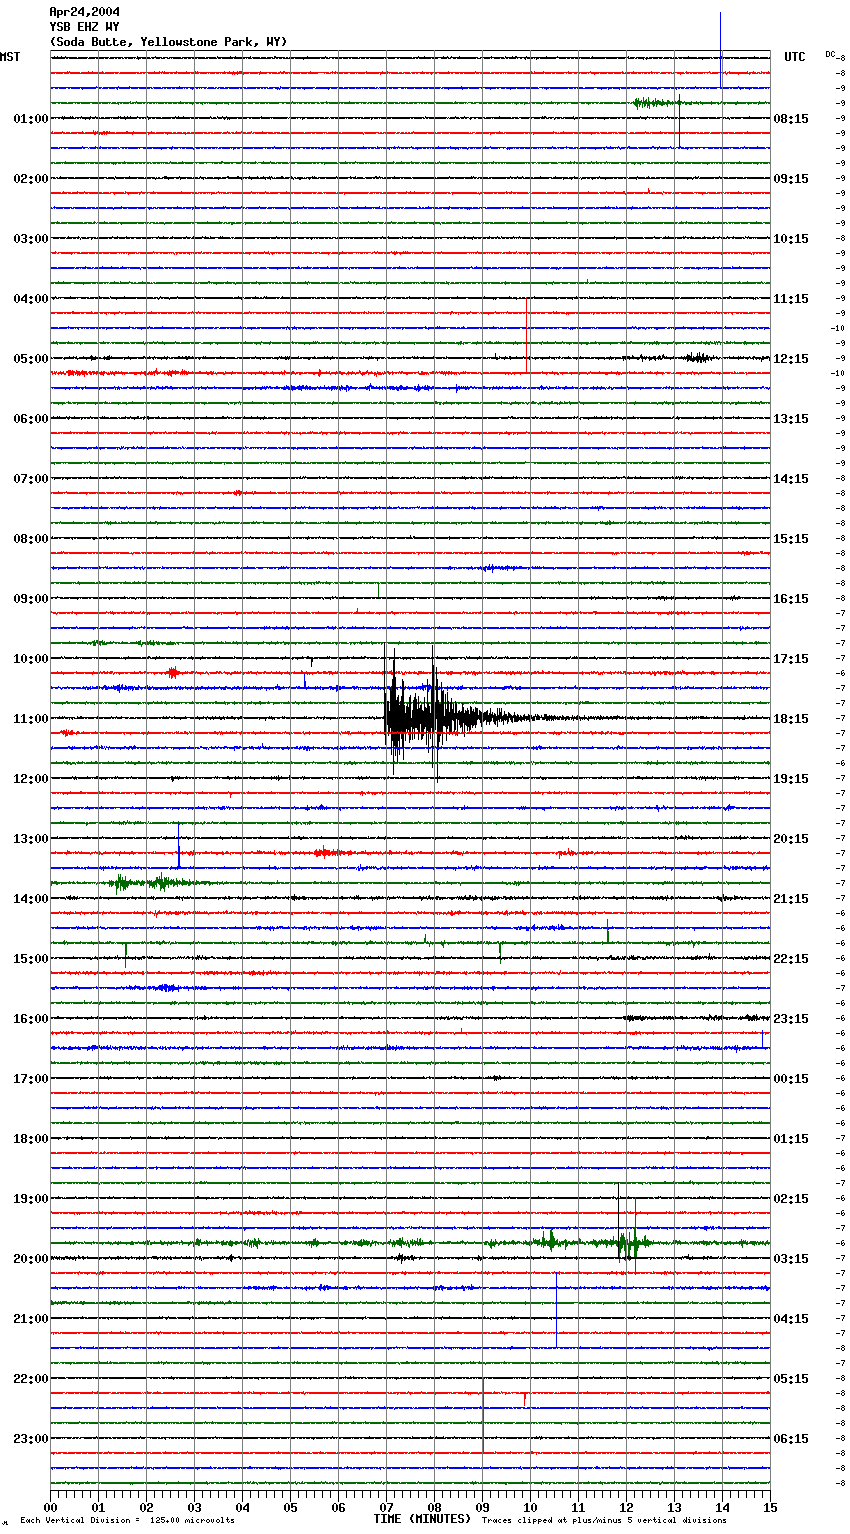Image resolution: width=850 pixels, height=1534 pixels.
Task: Select the 22:00 MST time label
Action: click(x=31, y=1379)
